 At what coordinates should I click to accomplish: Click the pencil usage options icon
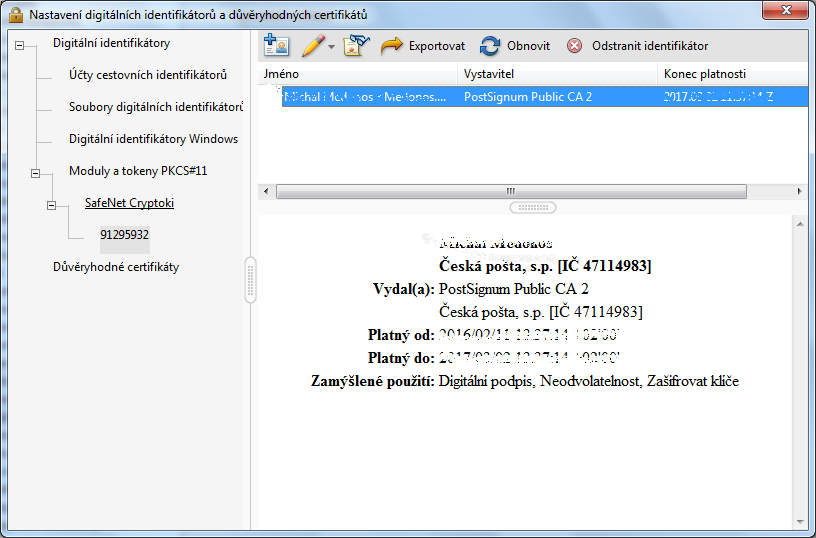point(313,46)
